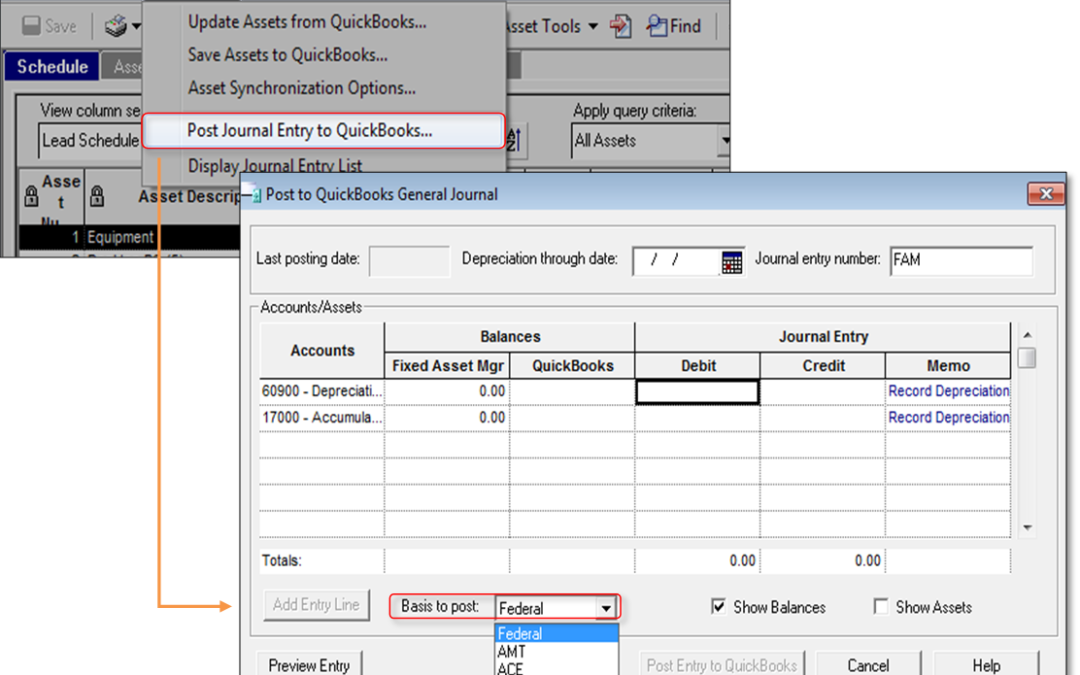The height and width of the screenshot is (675, 1080).
Task: Choose Save Assets to QuickBooks menu item
Action: pyautogui.click(x=288, y=55)
